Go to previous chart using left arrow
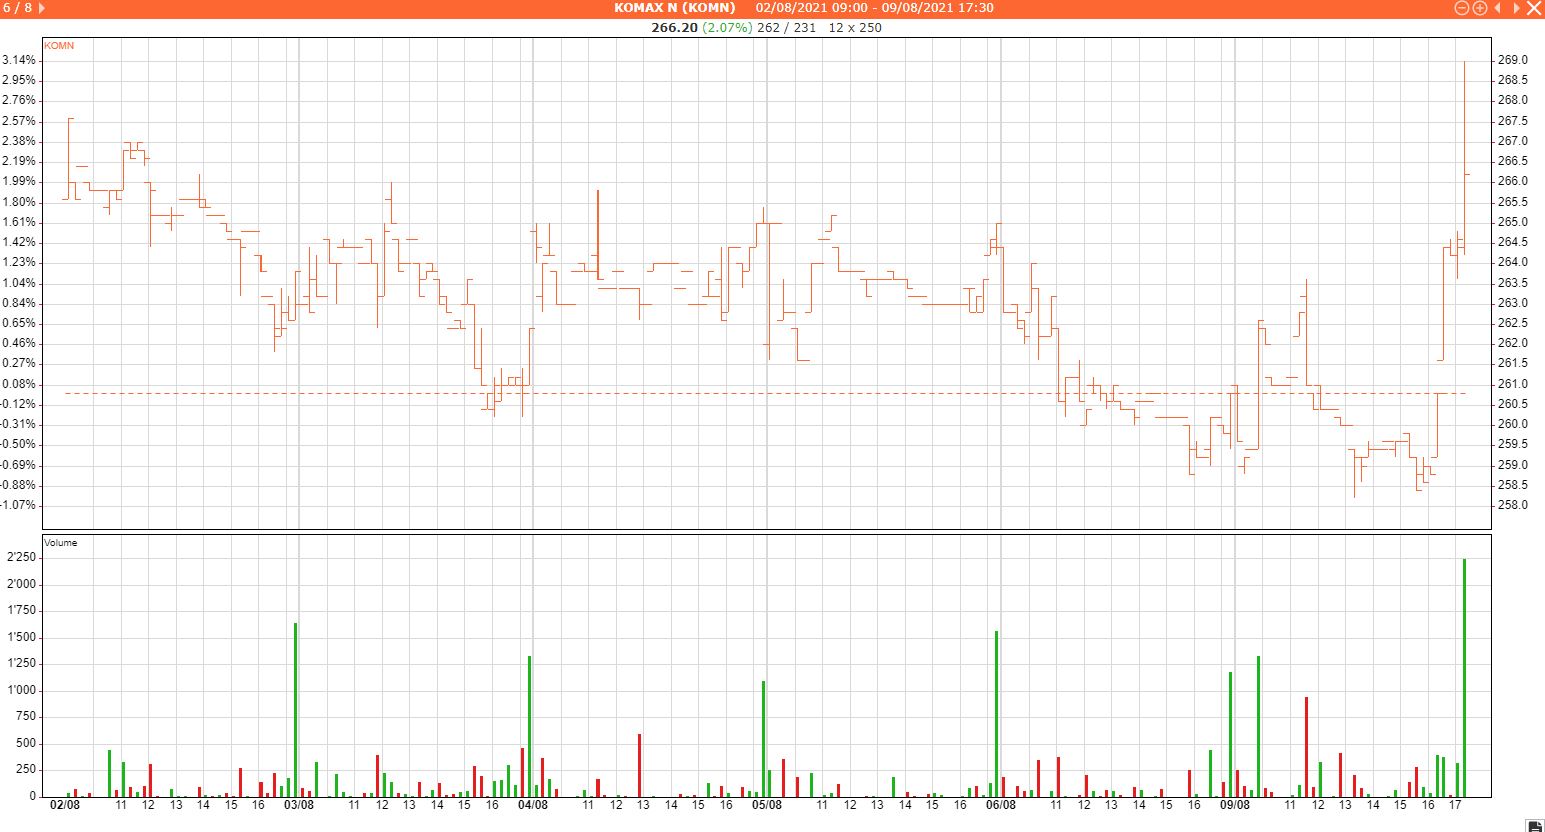 tap(1498, 8)
